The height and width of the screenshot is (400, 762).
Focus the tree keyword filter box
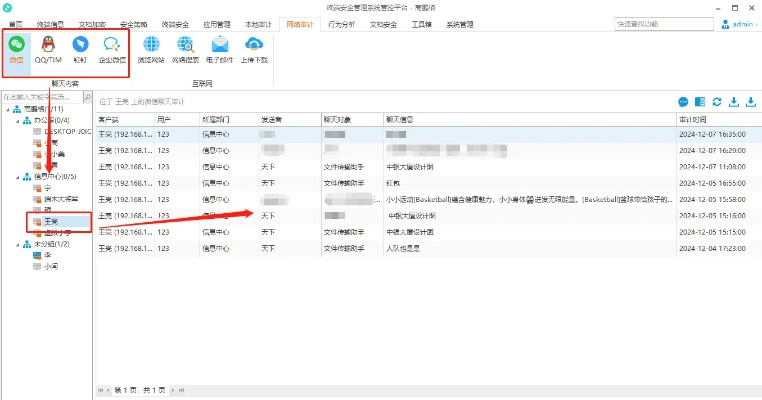43,97
